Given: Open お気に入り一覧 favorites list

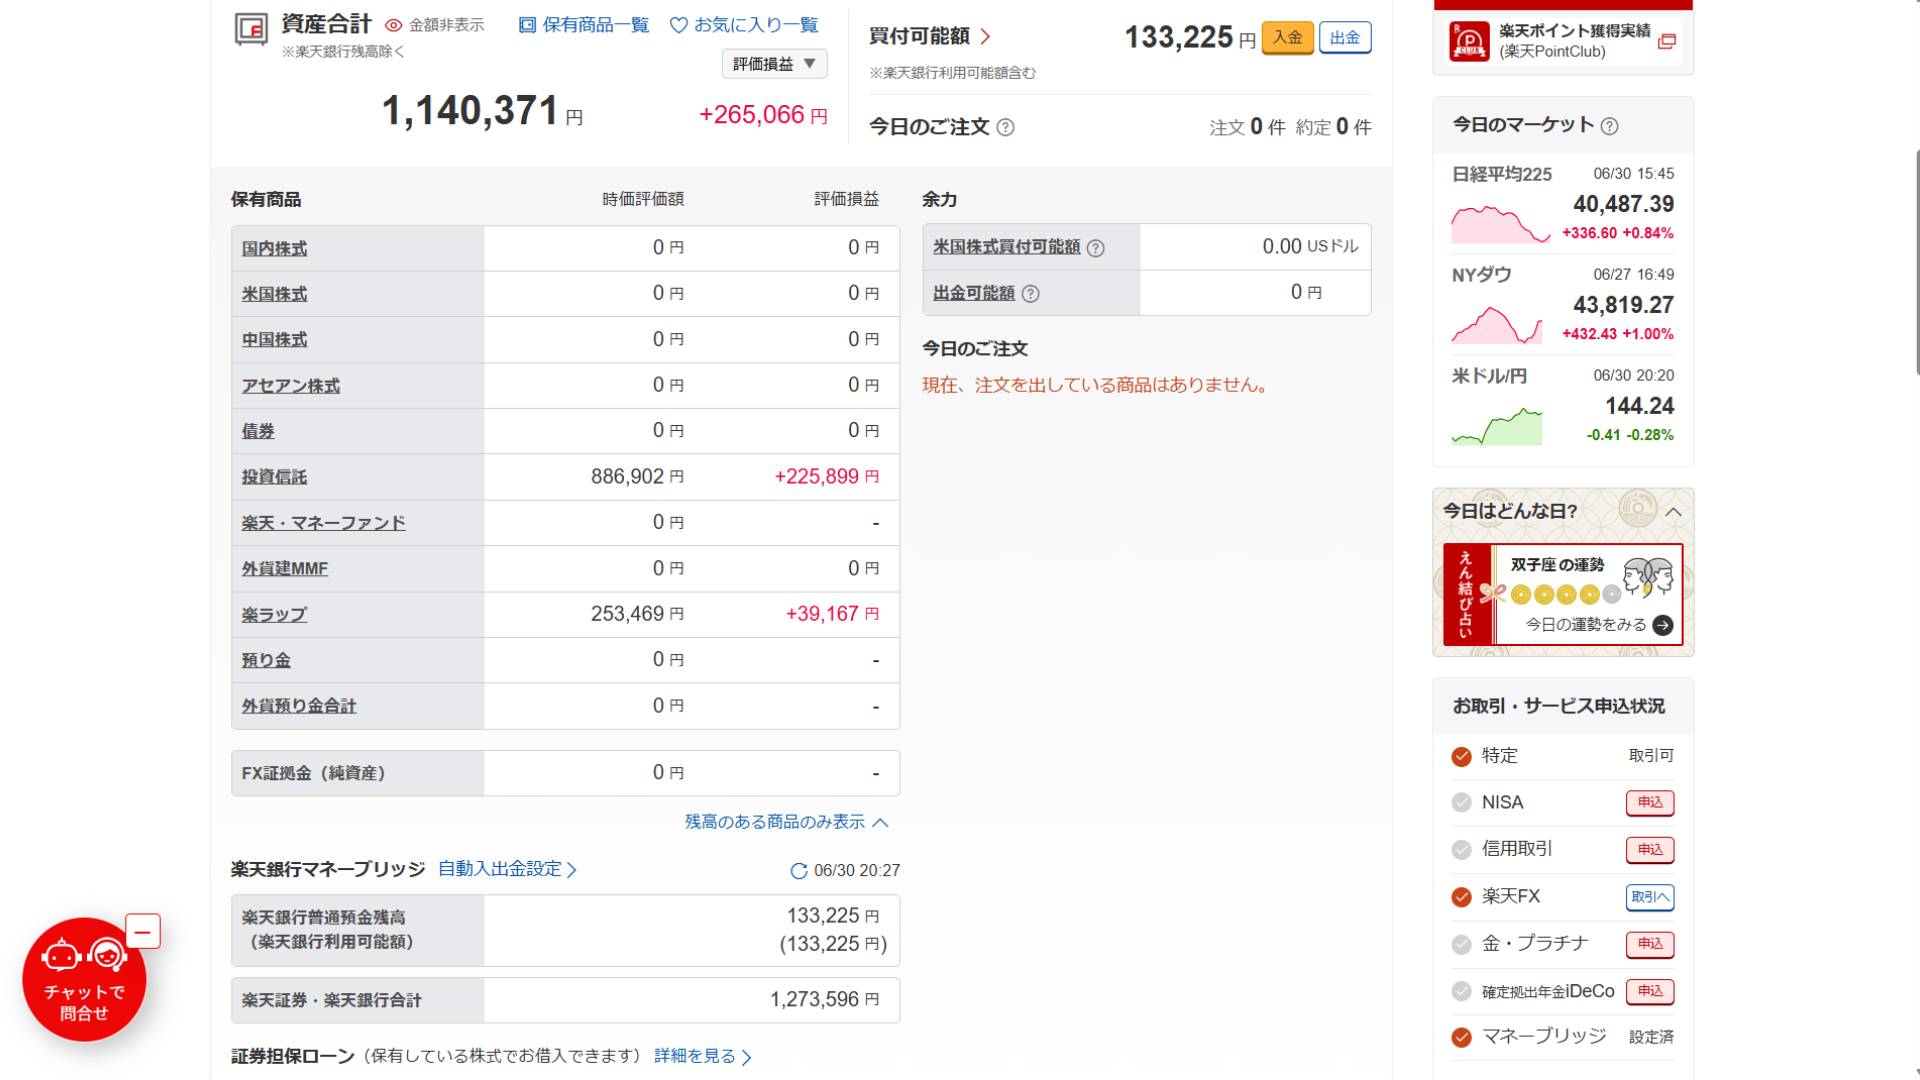Looking at the screenshot, I should coord(744,25).
